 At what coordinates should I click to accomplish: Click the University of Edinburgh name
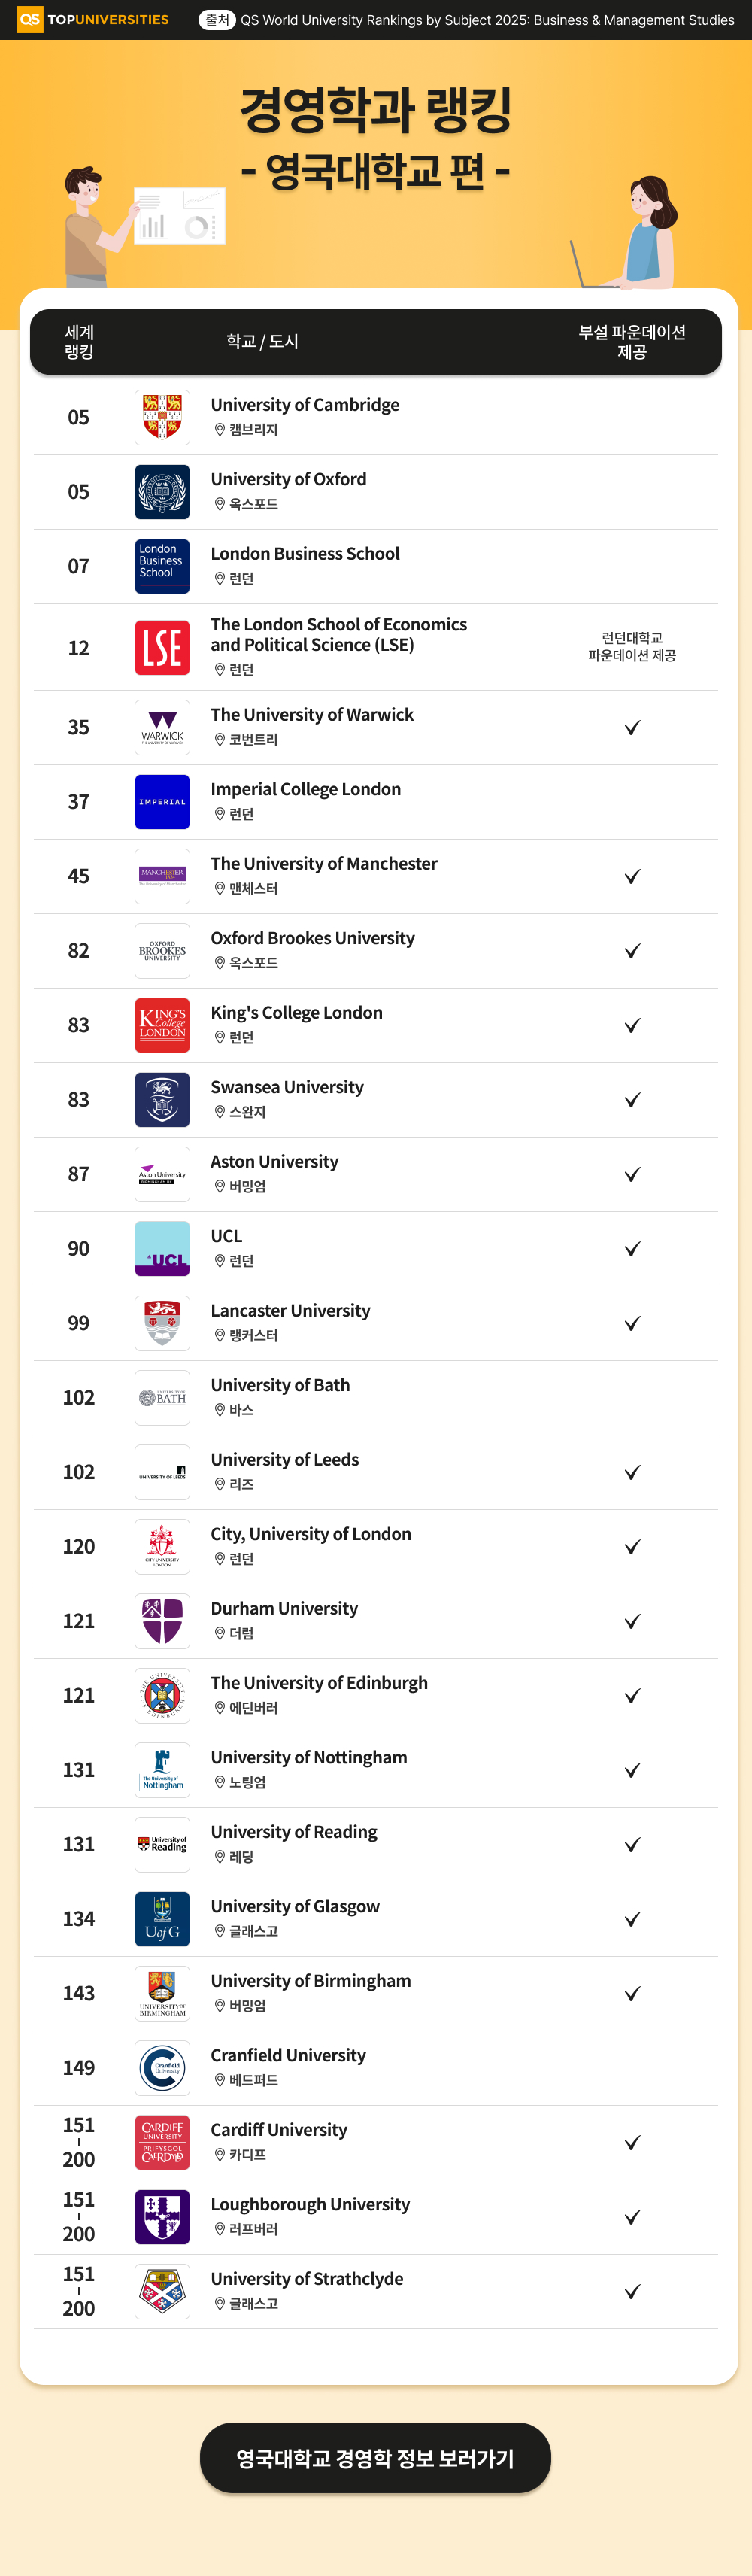pyautogui.click(x=319, y=1683)
